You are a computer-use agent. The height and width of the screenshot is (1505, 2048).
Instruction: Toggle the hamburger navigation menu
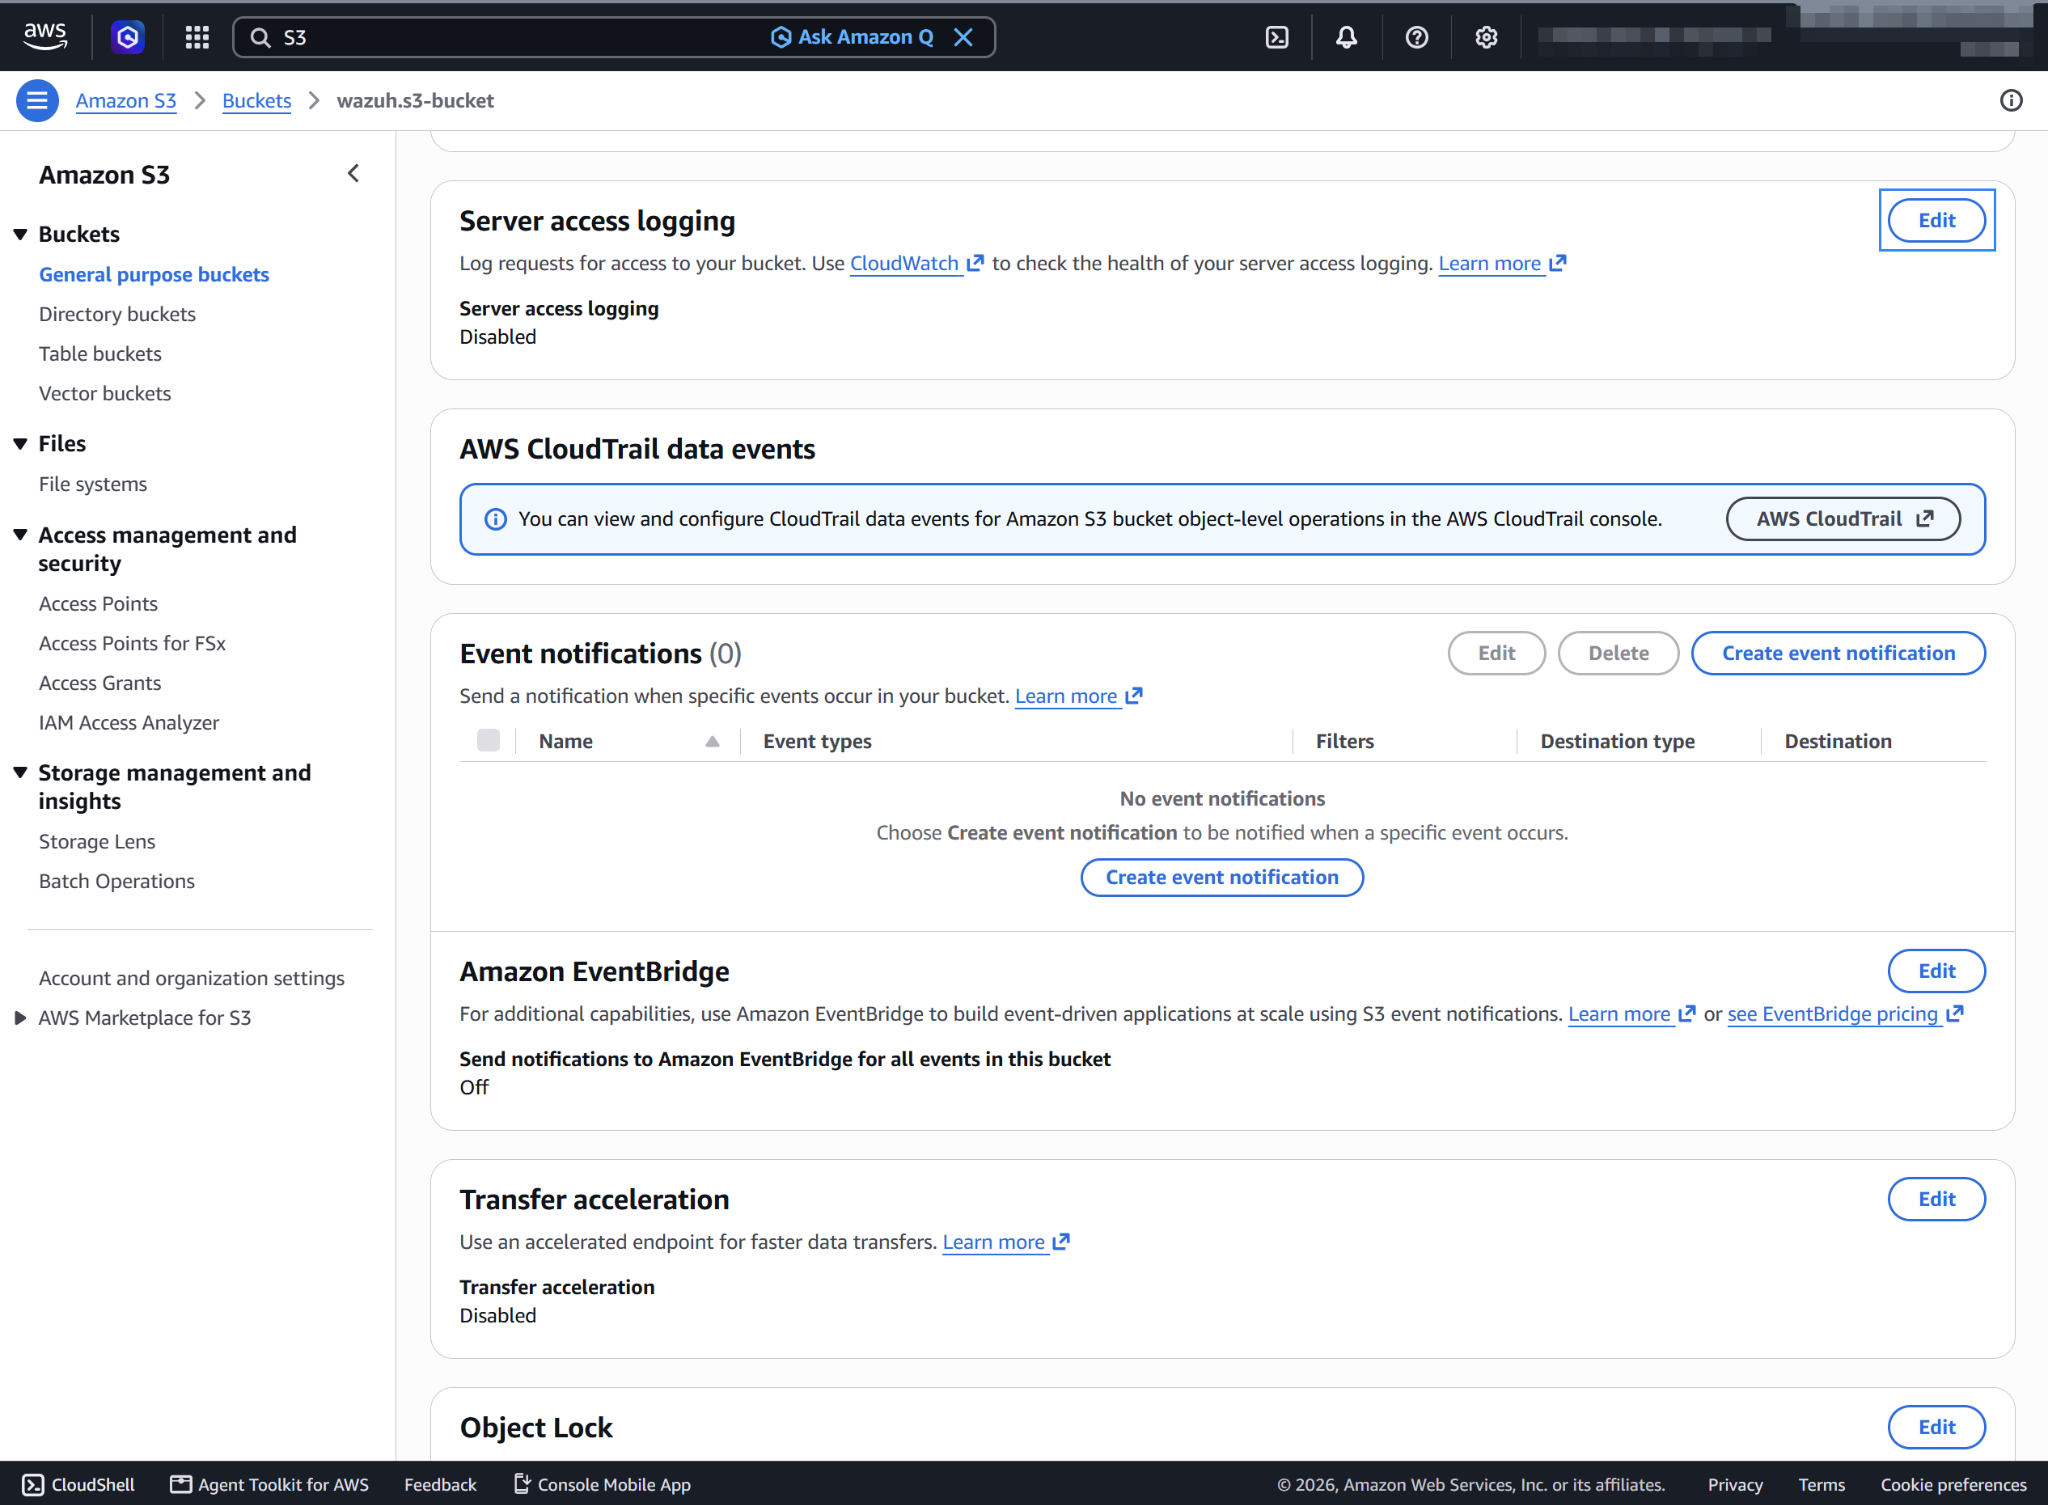click(x=37, y=100)
